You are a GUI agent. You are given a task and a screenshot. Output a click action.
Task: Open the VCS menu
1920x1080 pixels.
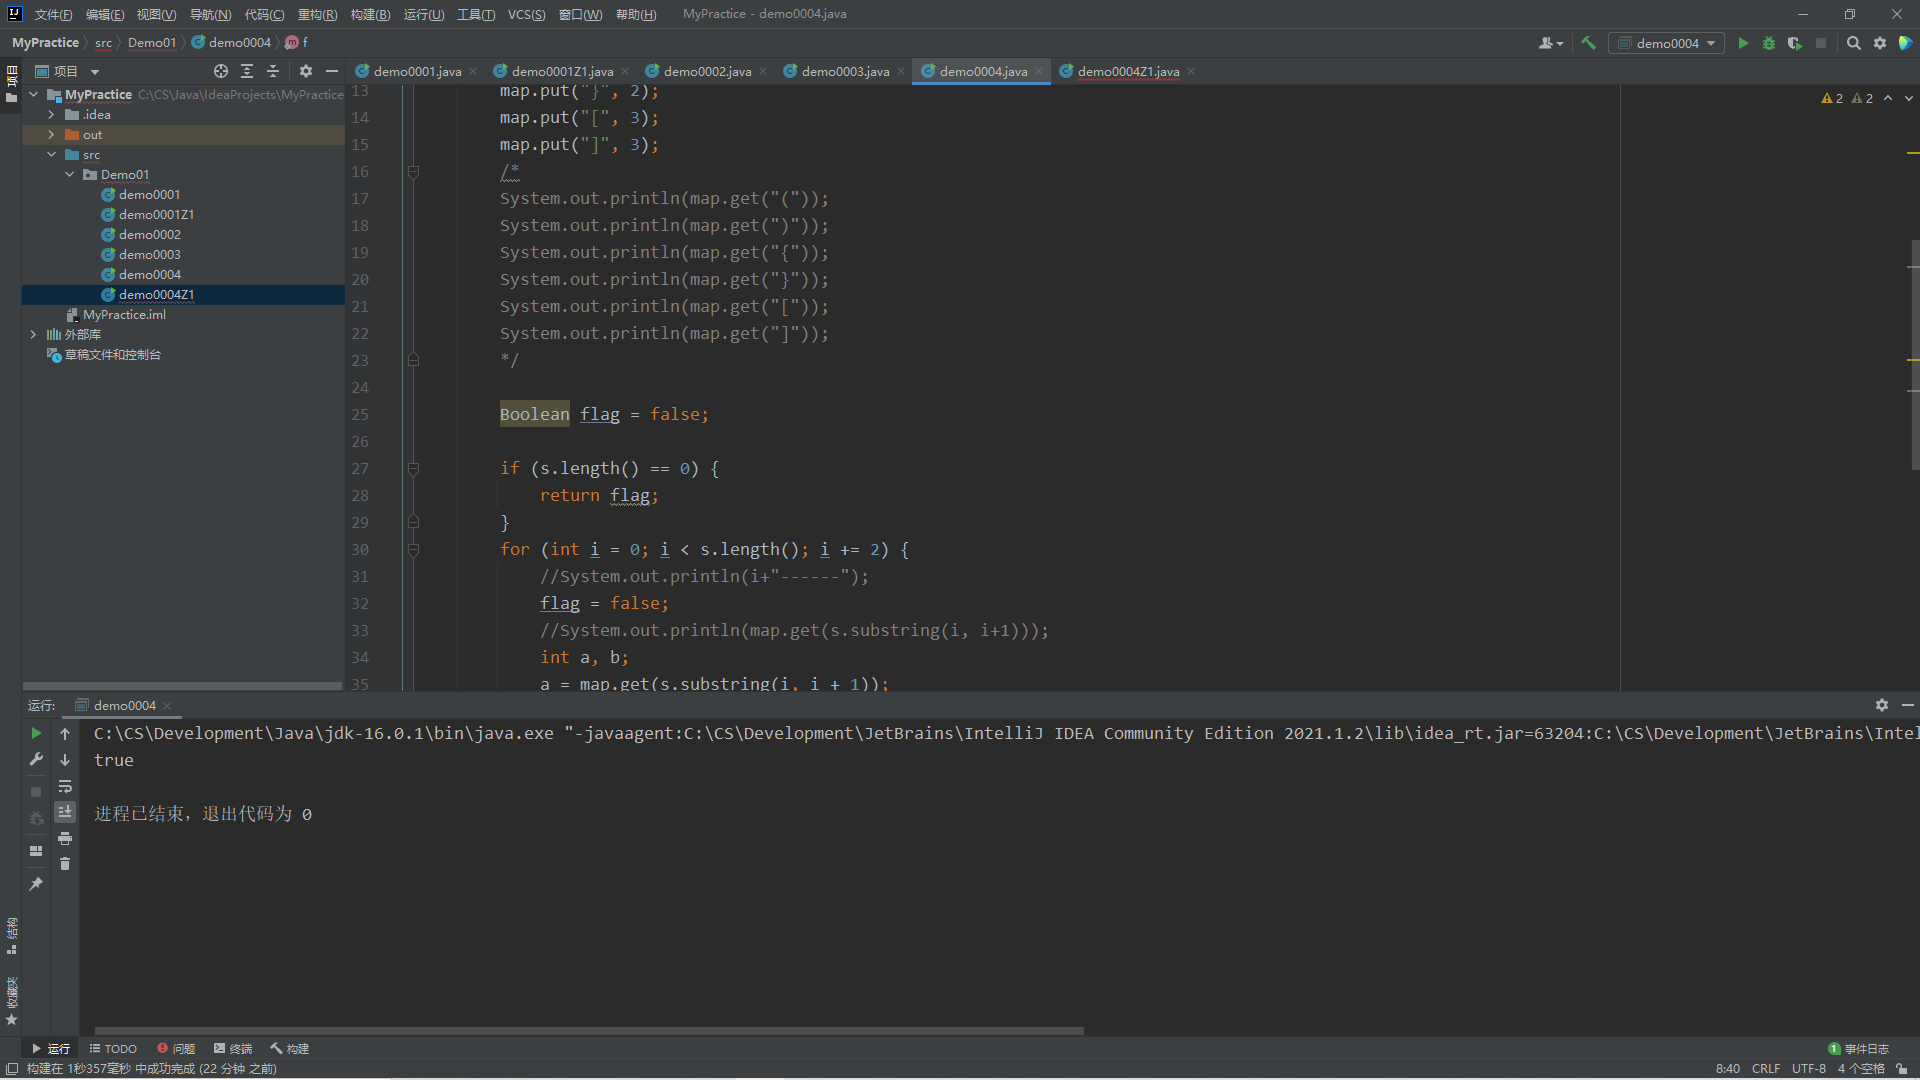[526, 14]
